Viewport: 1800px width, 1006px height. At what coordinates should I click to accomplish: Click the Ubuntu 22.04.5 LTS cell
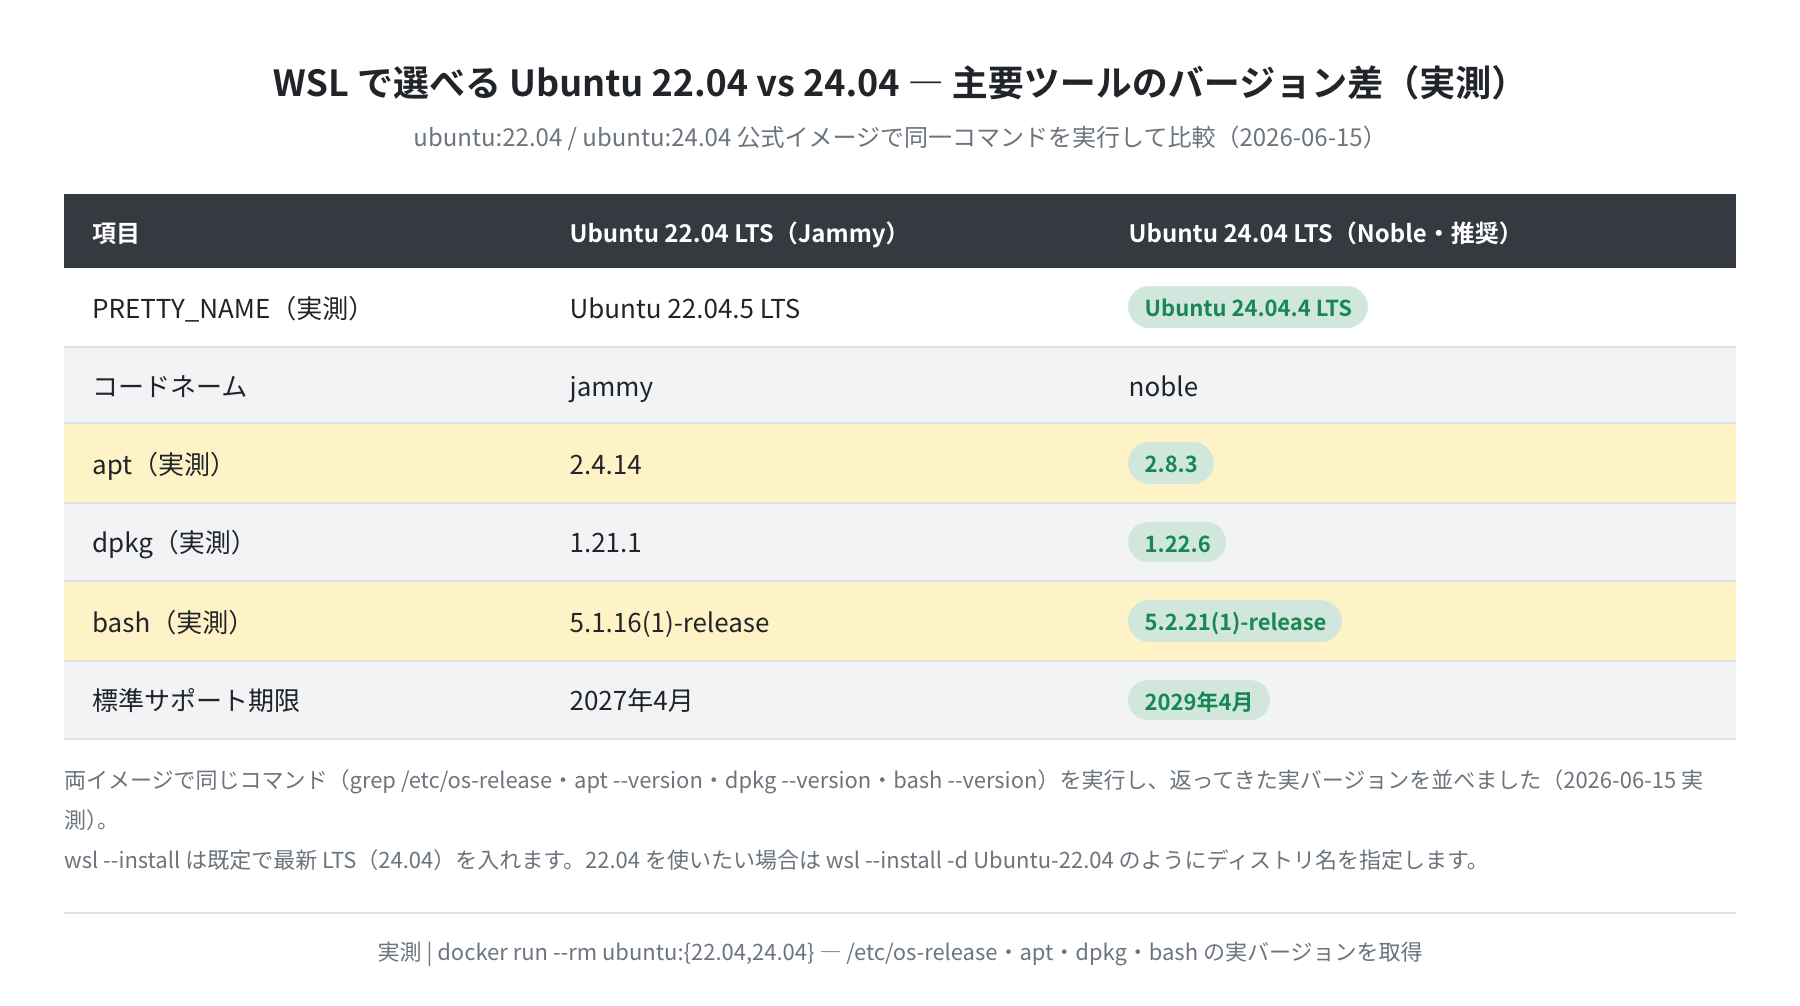point(685,308)
